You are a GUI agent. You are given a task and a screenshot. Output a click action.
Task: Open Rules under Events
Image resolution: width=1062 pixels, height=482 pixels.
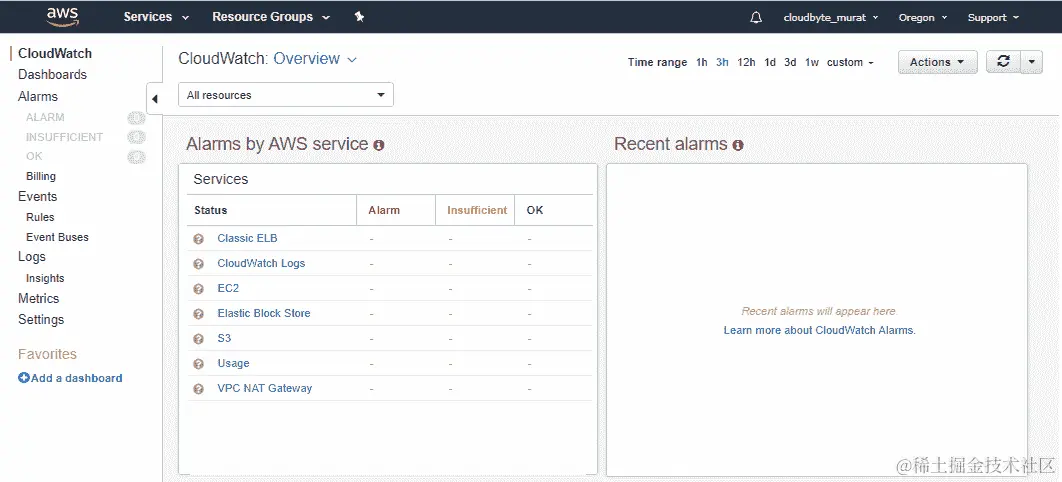(x=40, y=217)
